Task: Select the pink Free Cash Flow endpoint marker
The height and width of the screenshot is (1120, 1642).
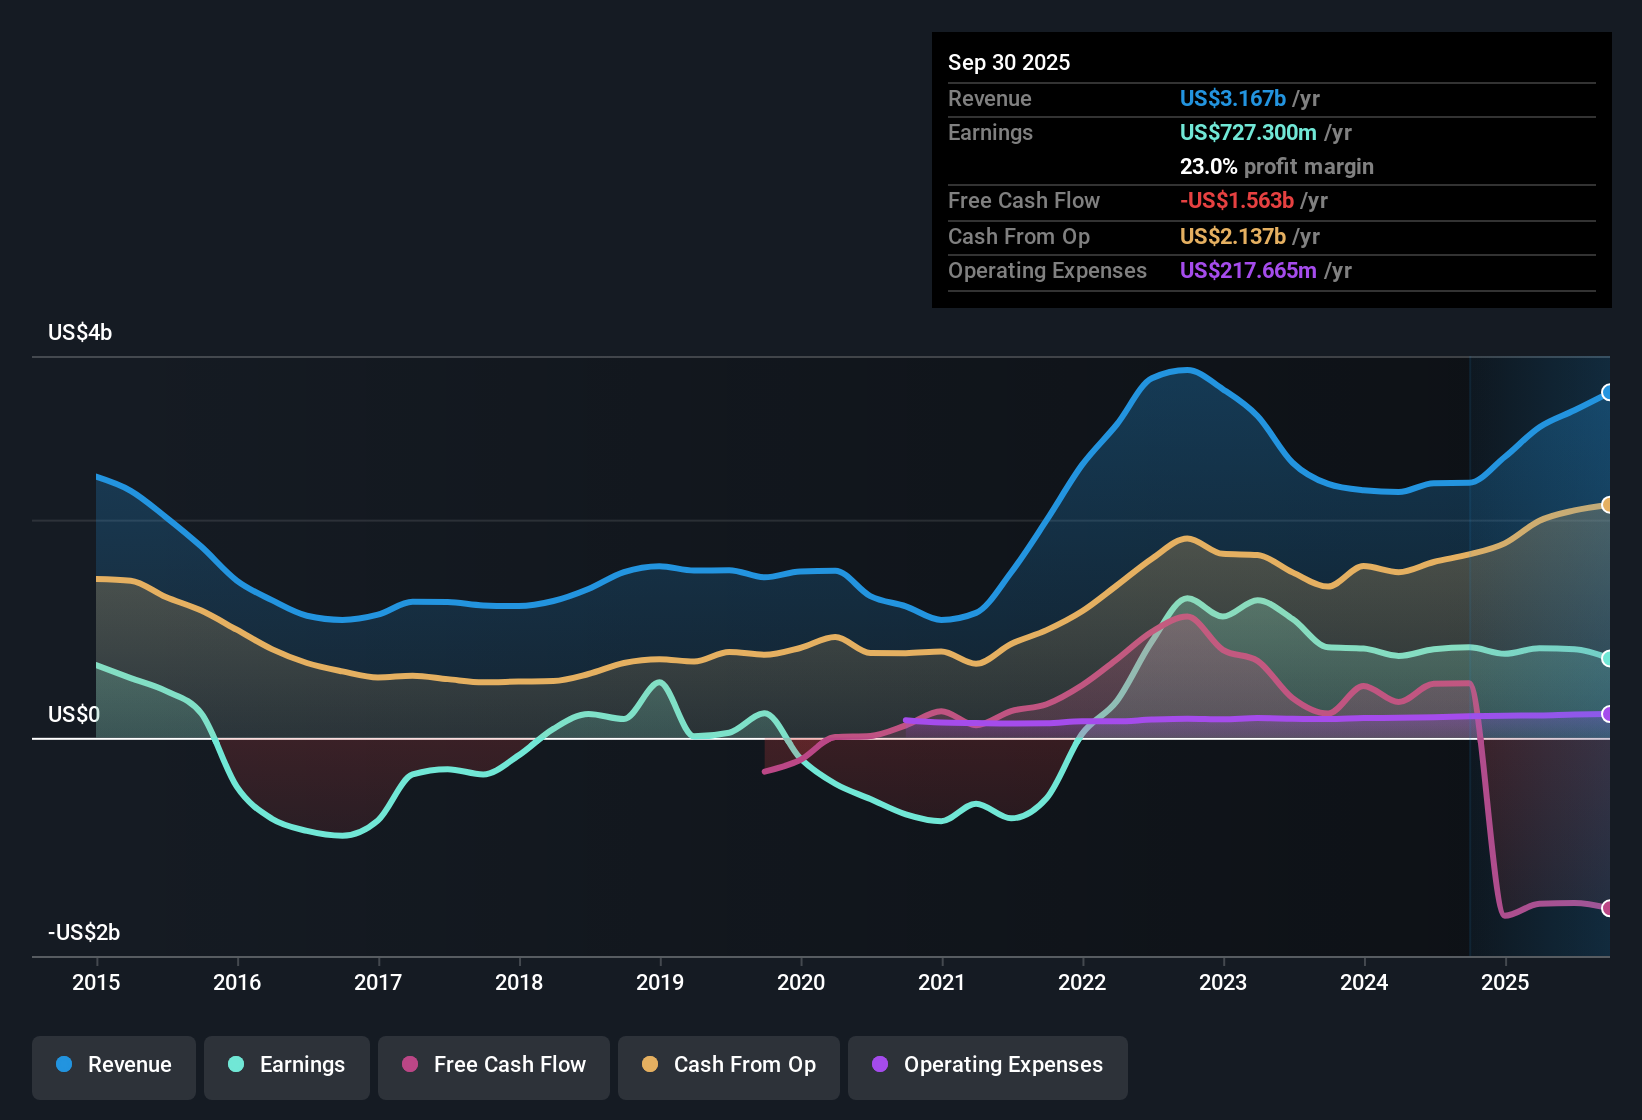Action: pos(1608,908)
